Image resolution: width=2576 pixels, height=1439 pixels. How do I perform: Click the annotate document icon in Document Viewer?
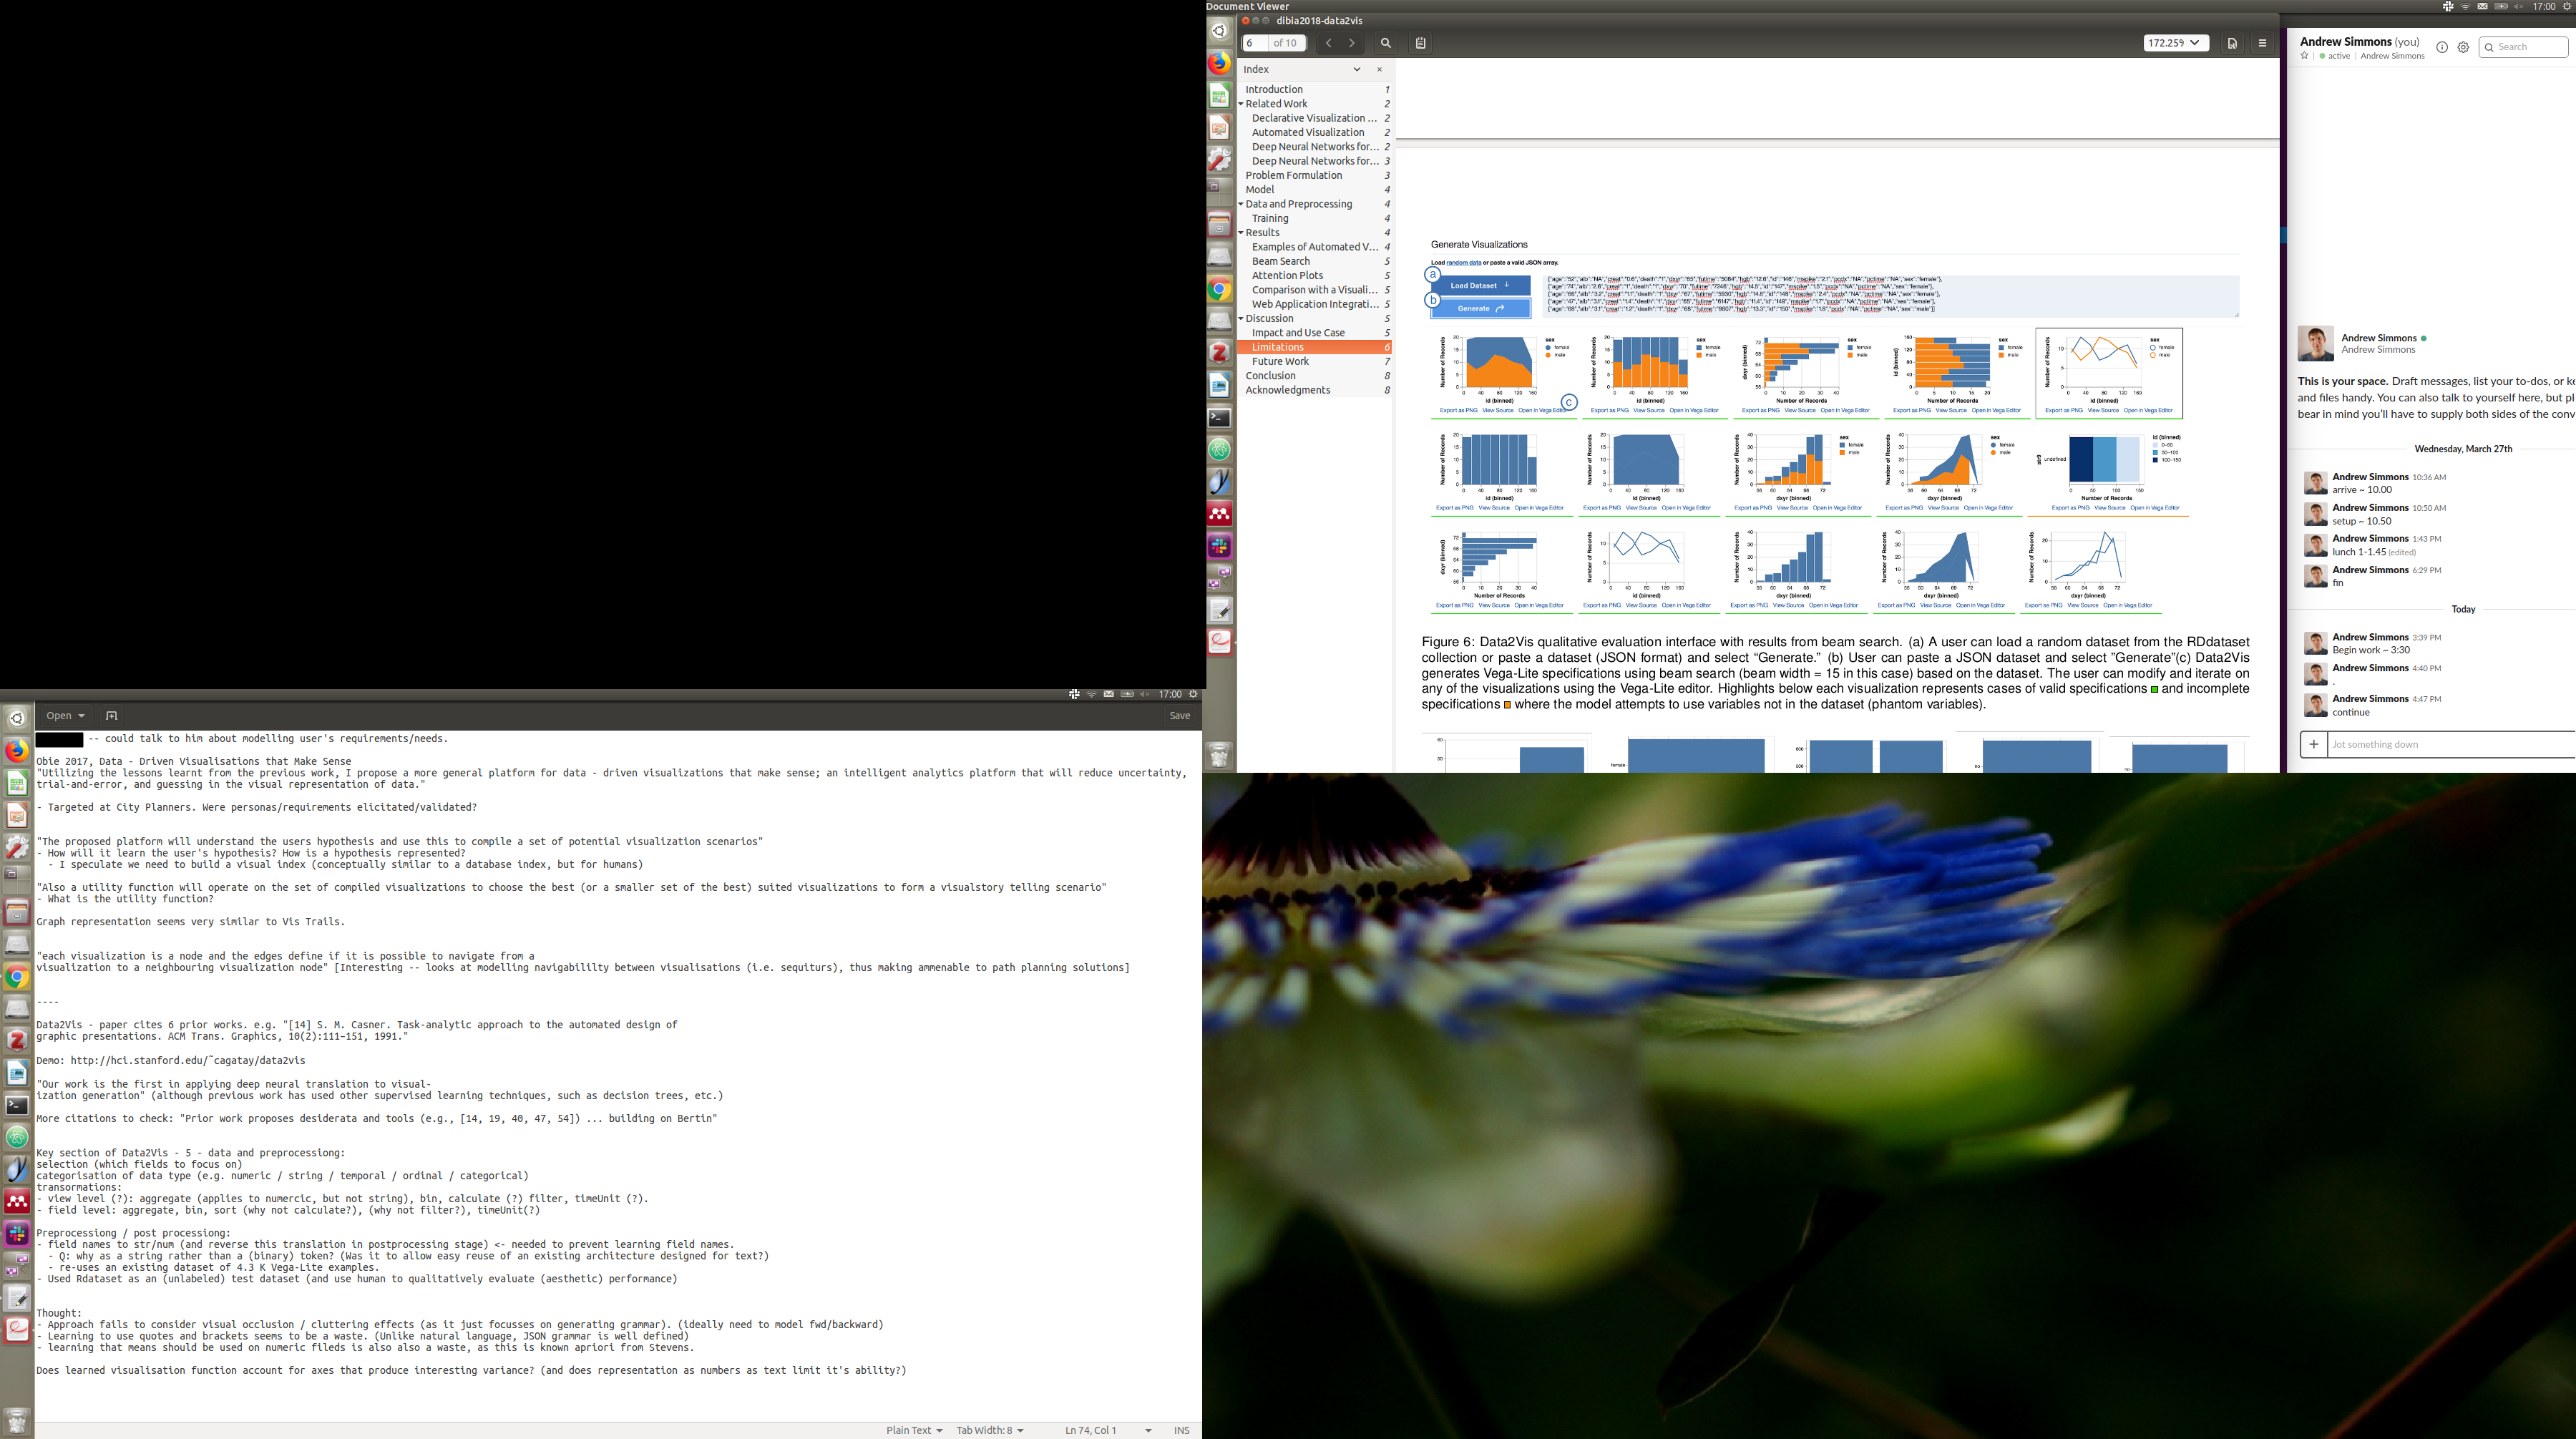(1420, 43)
